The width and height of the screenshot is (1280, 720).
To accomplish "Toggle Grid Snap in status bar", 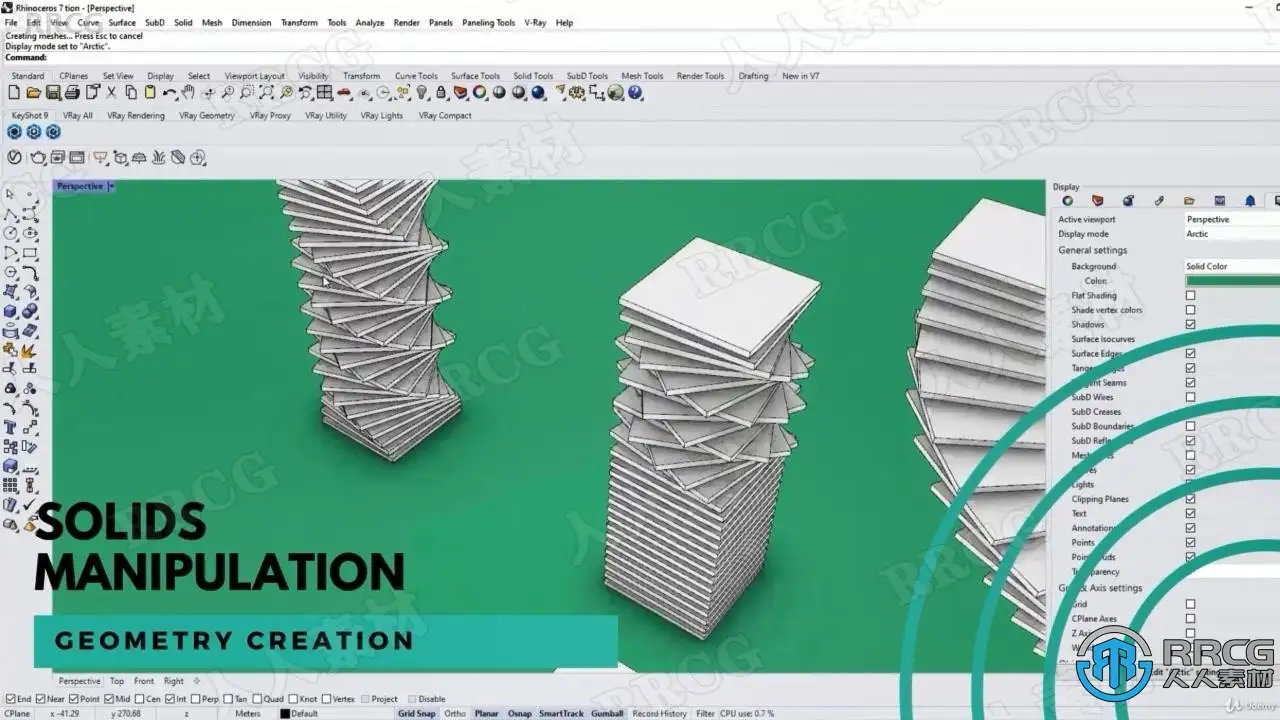I will tap(417, 714).
